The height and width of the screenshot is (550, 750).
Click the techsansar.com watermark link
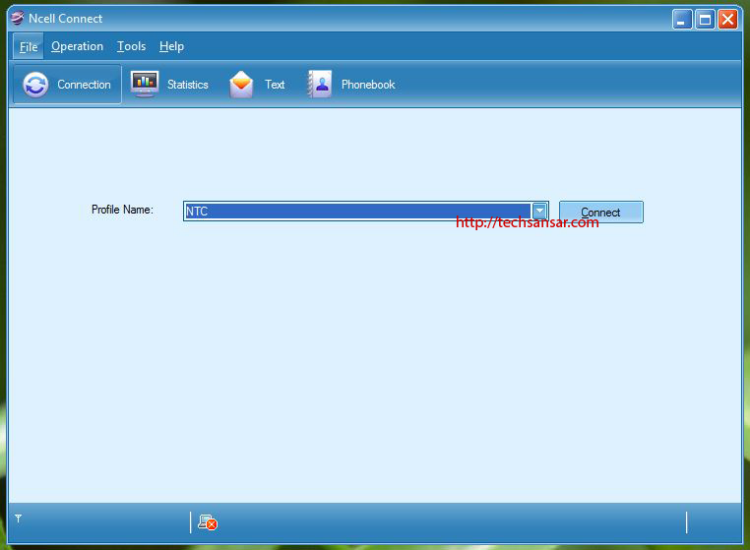click(x=526, y=223)
